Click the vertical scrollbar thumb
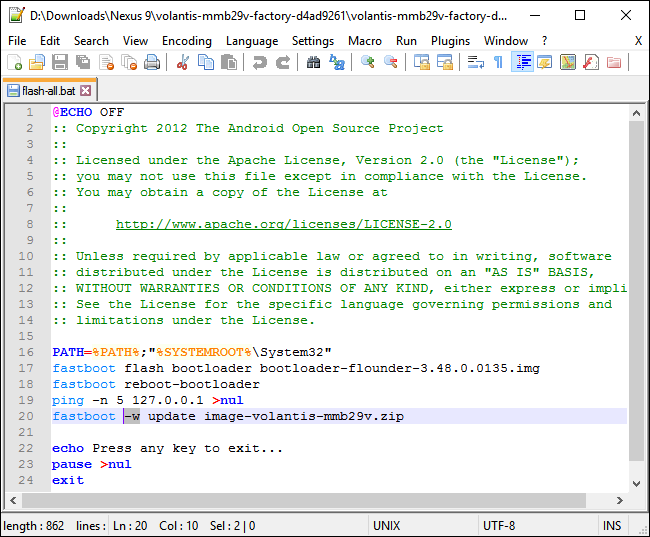 click(637, 290)
